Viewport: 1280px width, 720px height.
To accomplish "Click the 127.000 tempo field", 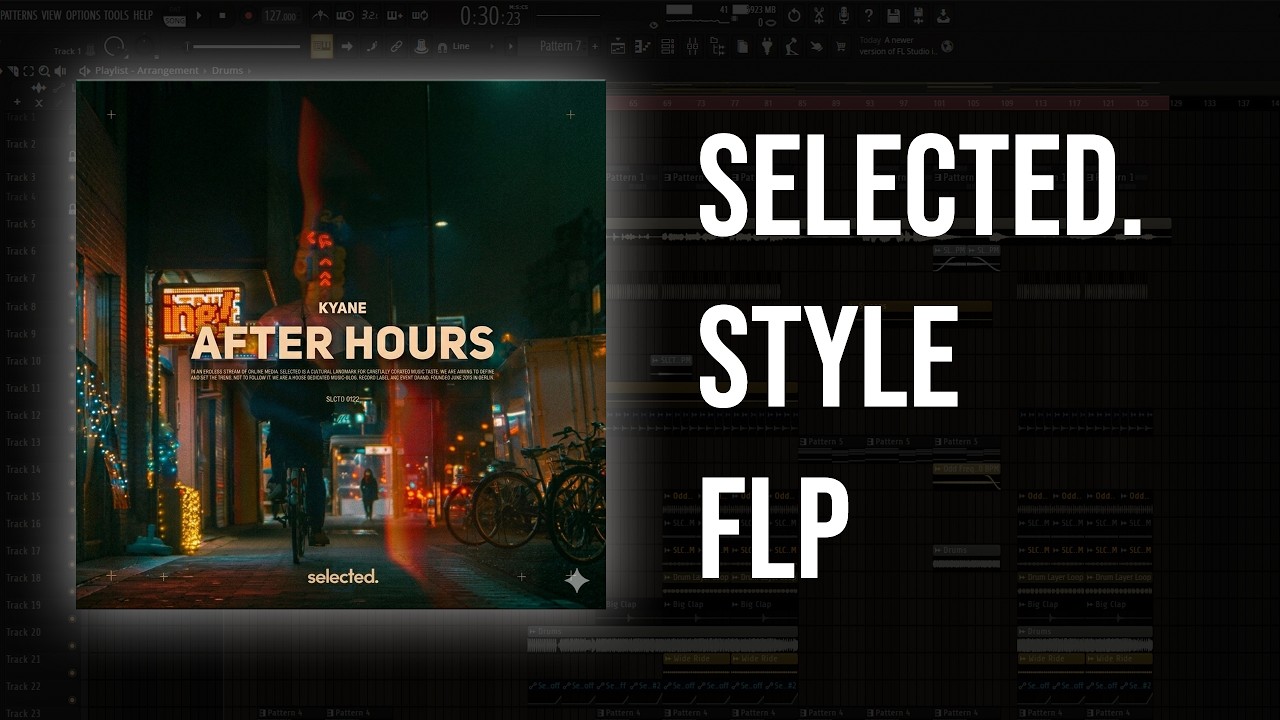I will 280,16.
